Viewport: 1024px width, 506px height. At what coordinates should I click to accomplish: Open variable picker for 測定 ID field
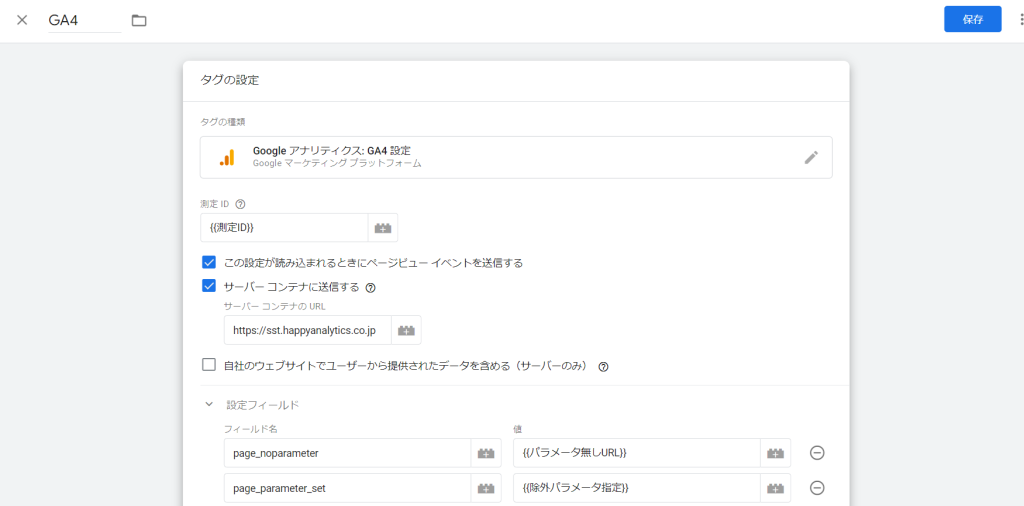pos(383,228)
